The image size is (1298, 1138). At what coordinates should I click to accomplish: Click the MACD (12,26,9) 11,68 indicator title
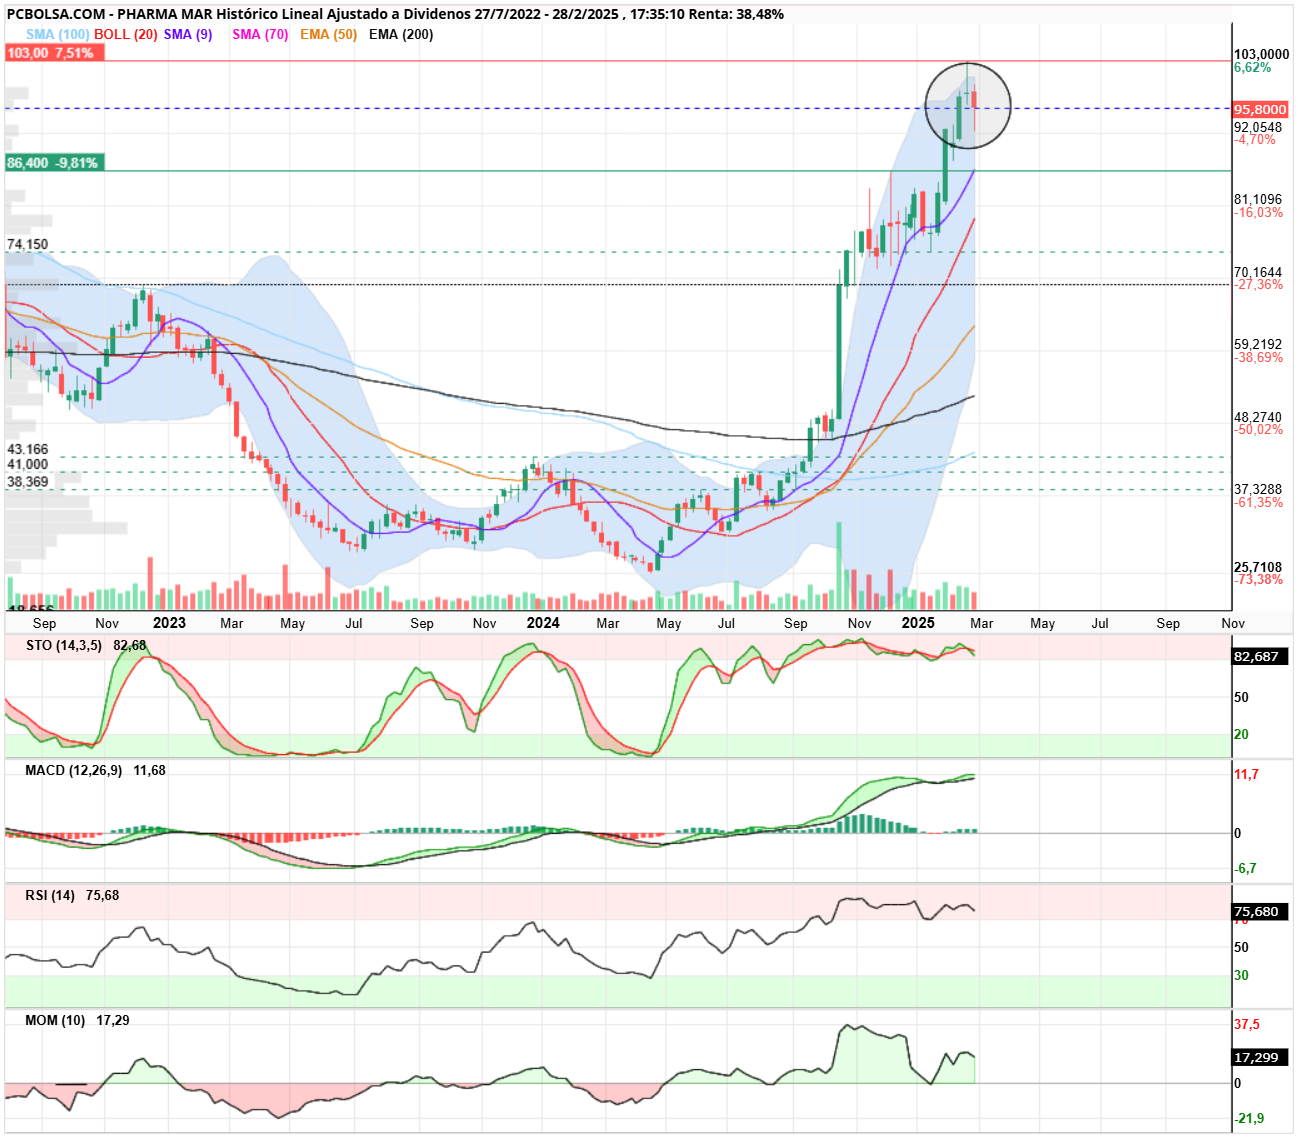(x=95, y=771)
